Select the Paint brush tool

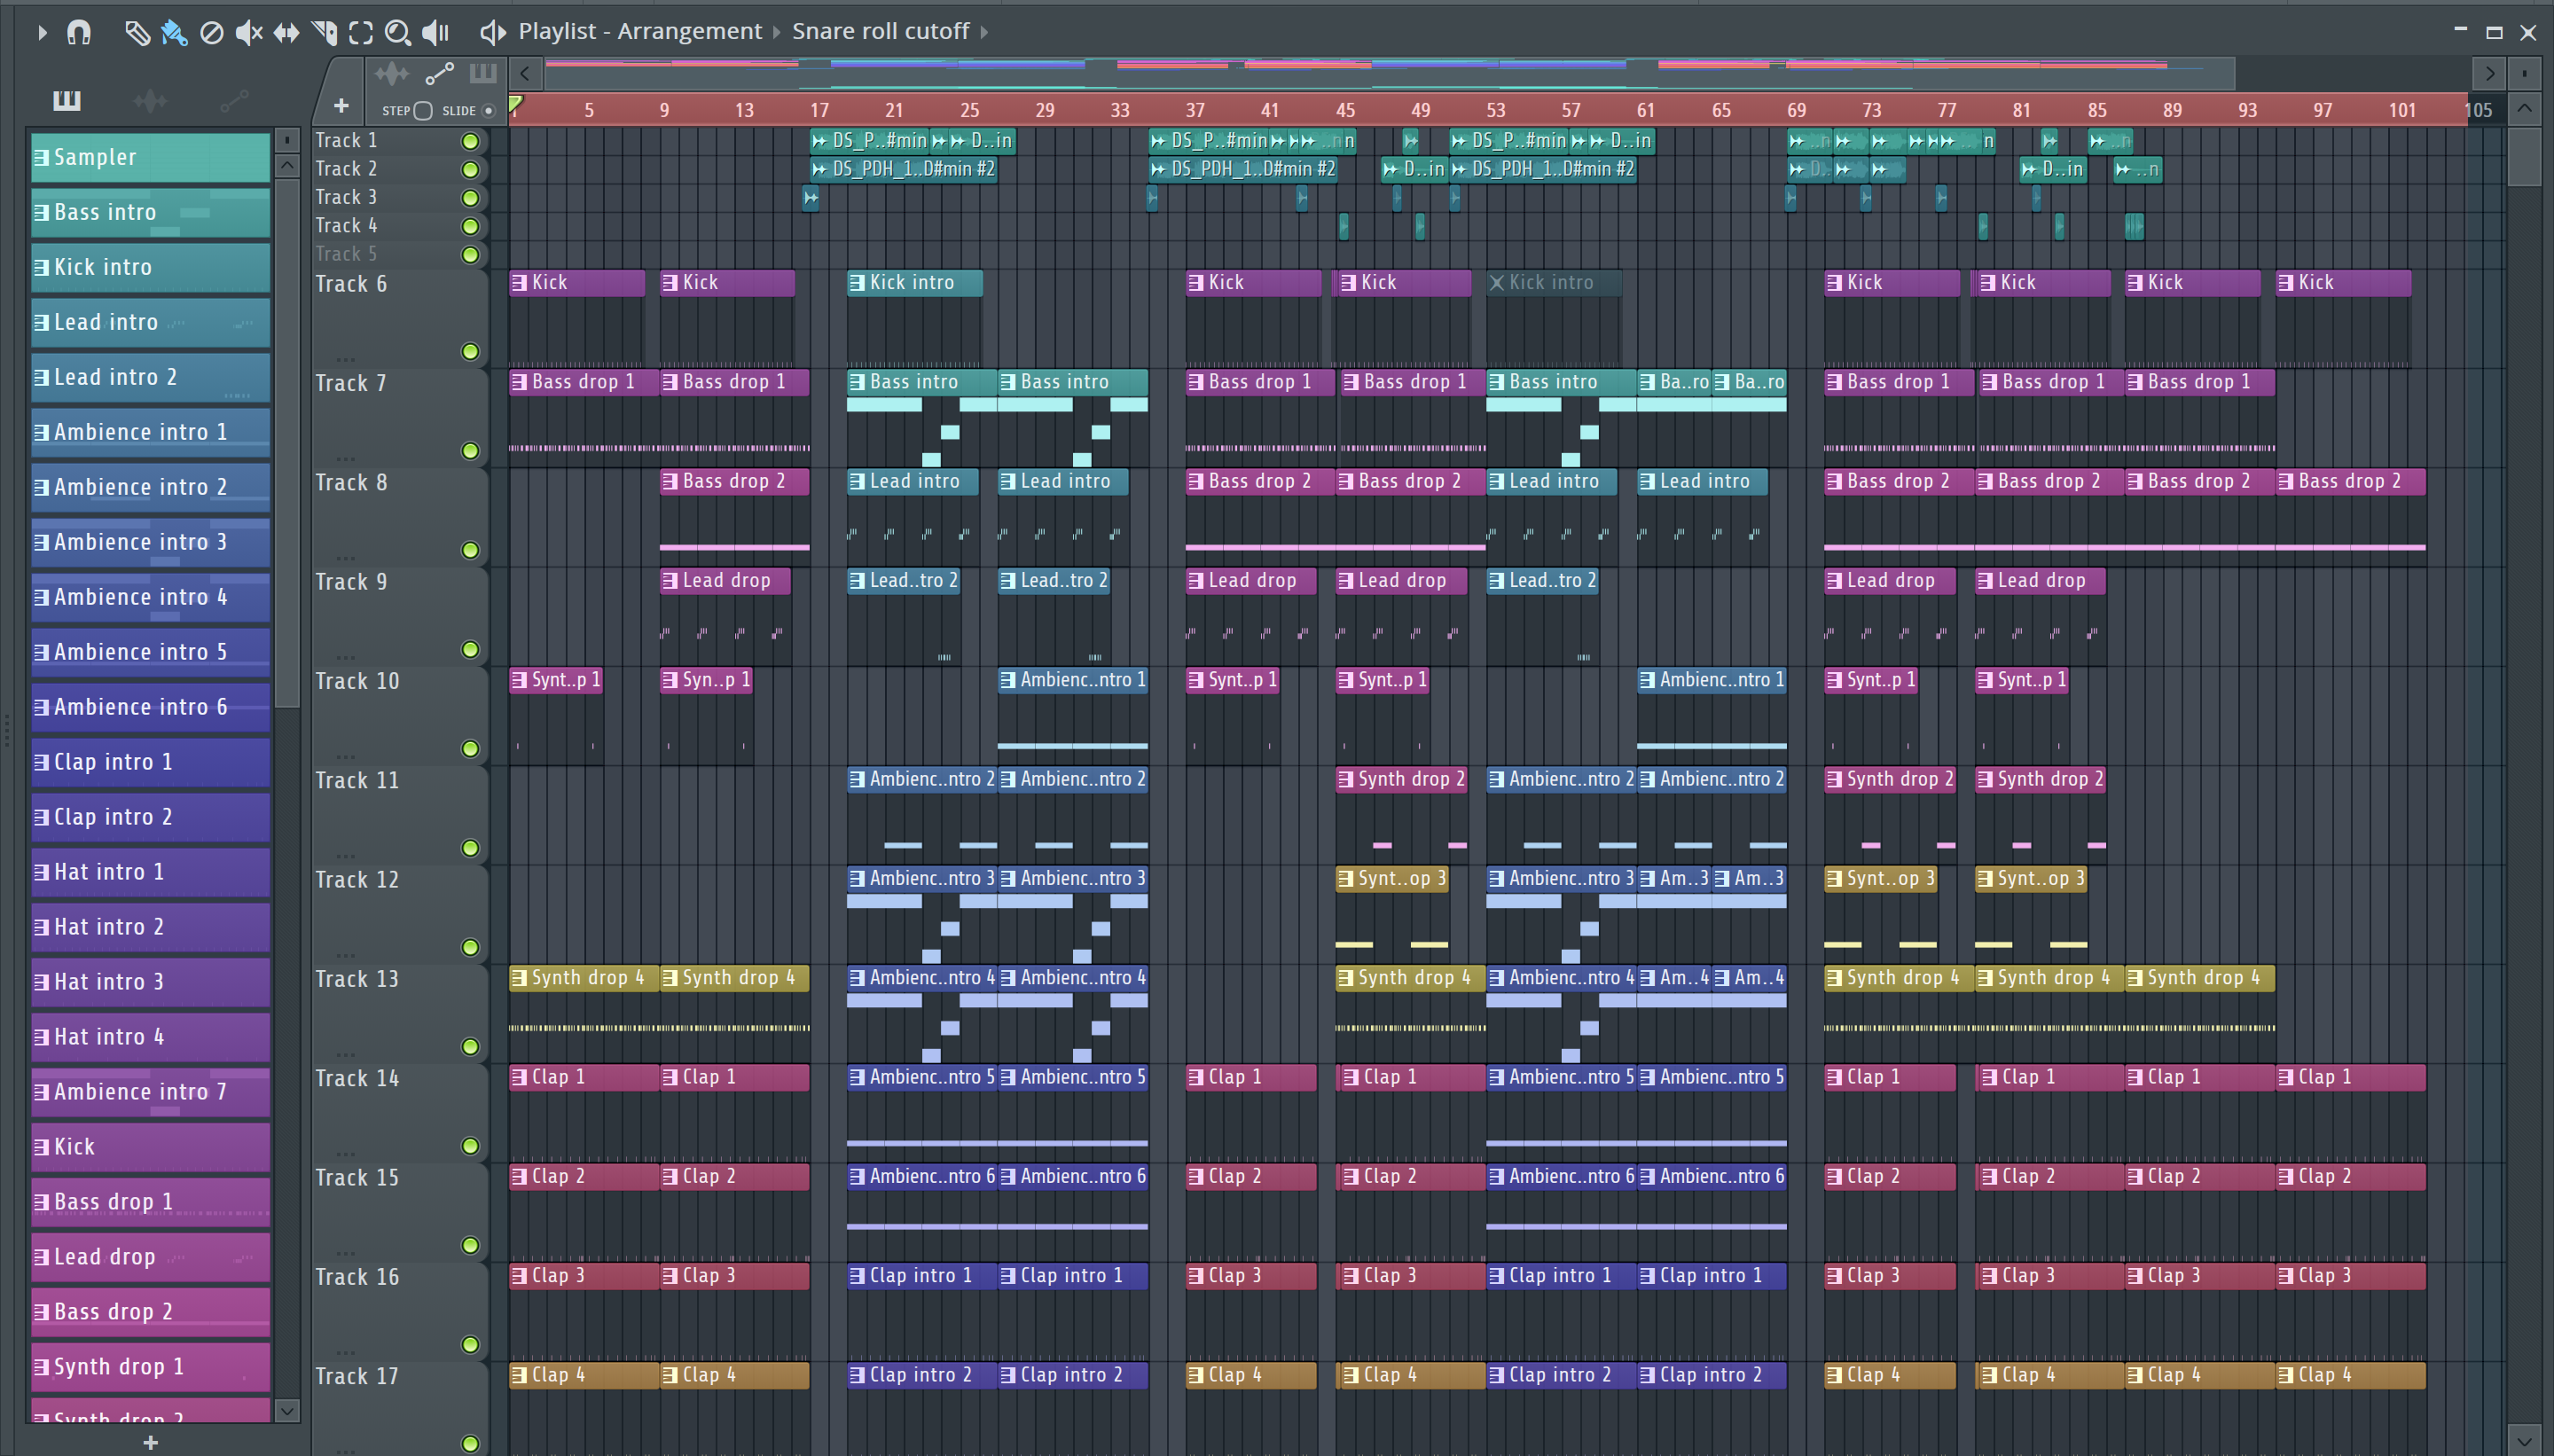tap(174, 33)
